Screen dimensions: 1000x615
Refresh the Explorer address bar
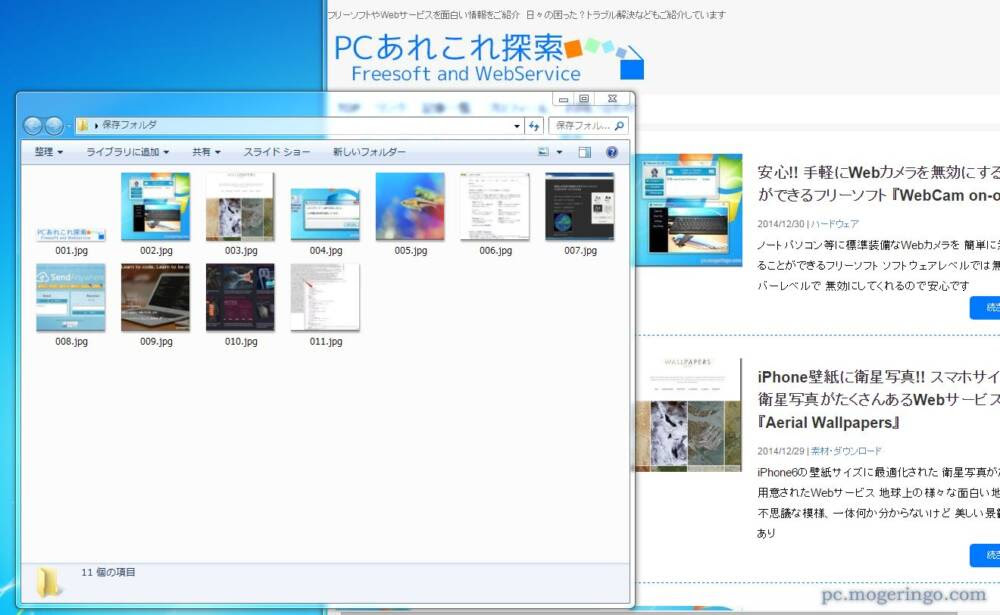click(534, 126)
